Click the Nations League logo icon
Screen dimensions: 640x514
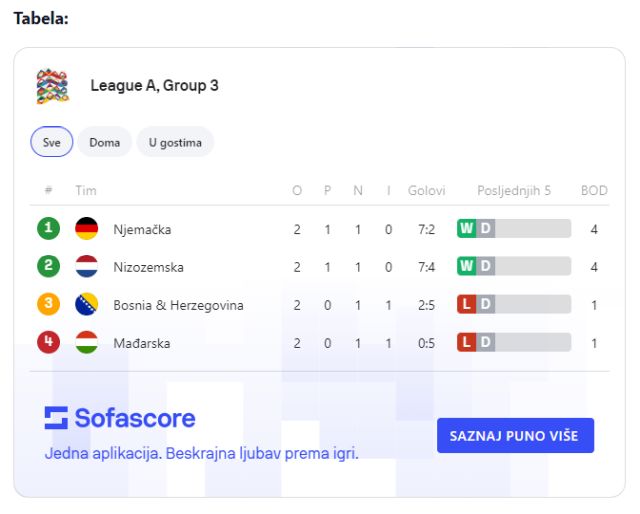[52, 86]
